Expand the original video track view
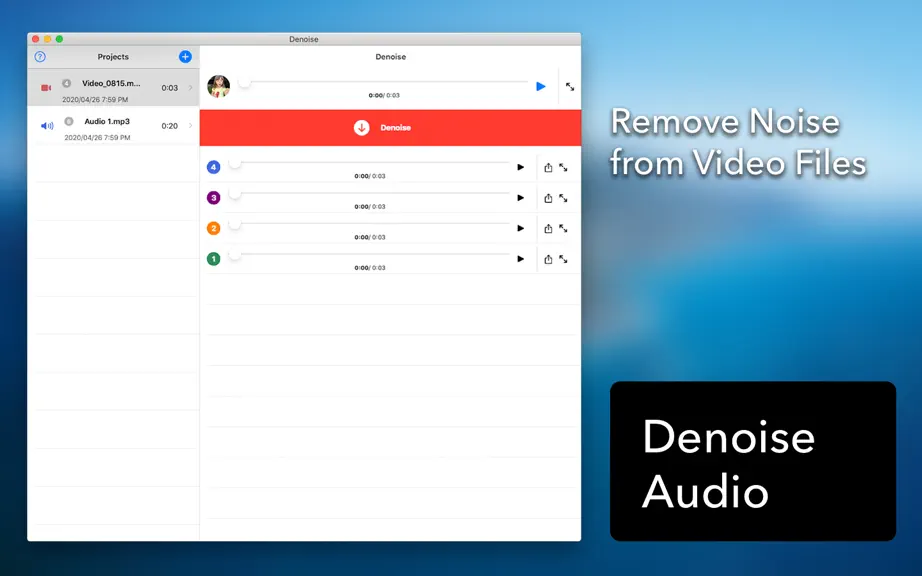922x576 pixels. (570, 86)
